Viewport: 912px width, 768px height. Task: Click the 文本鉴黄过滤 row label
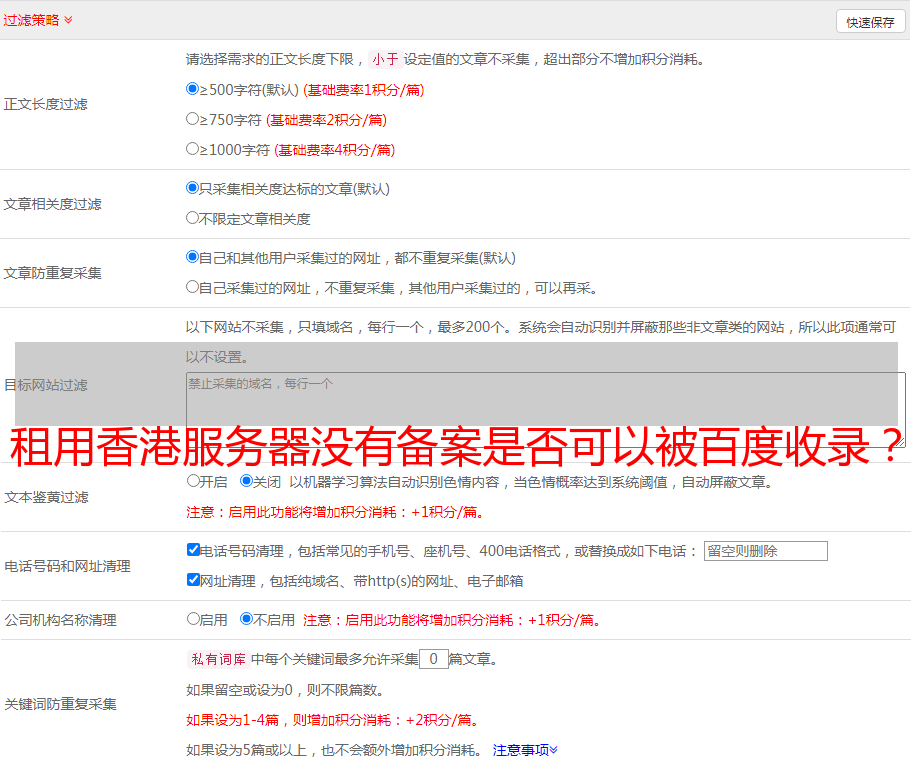point(47,497)
